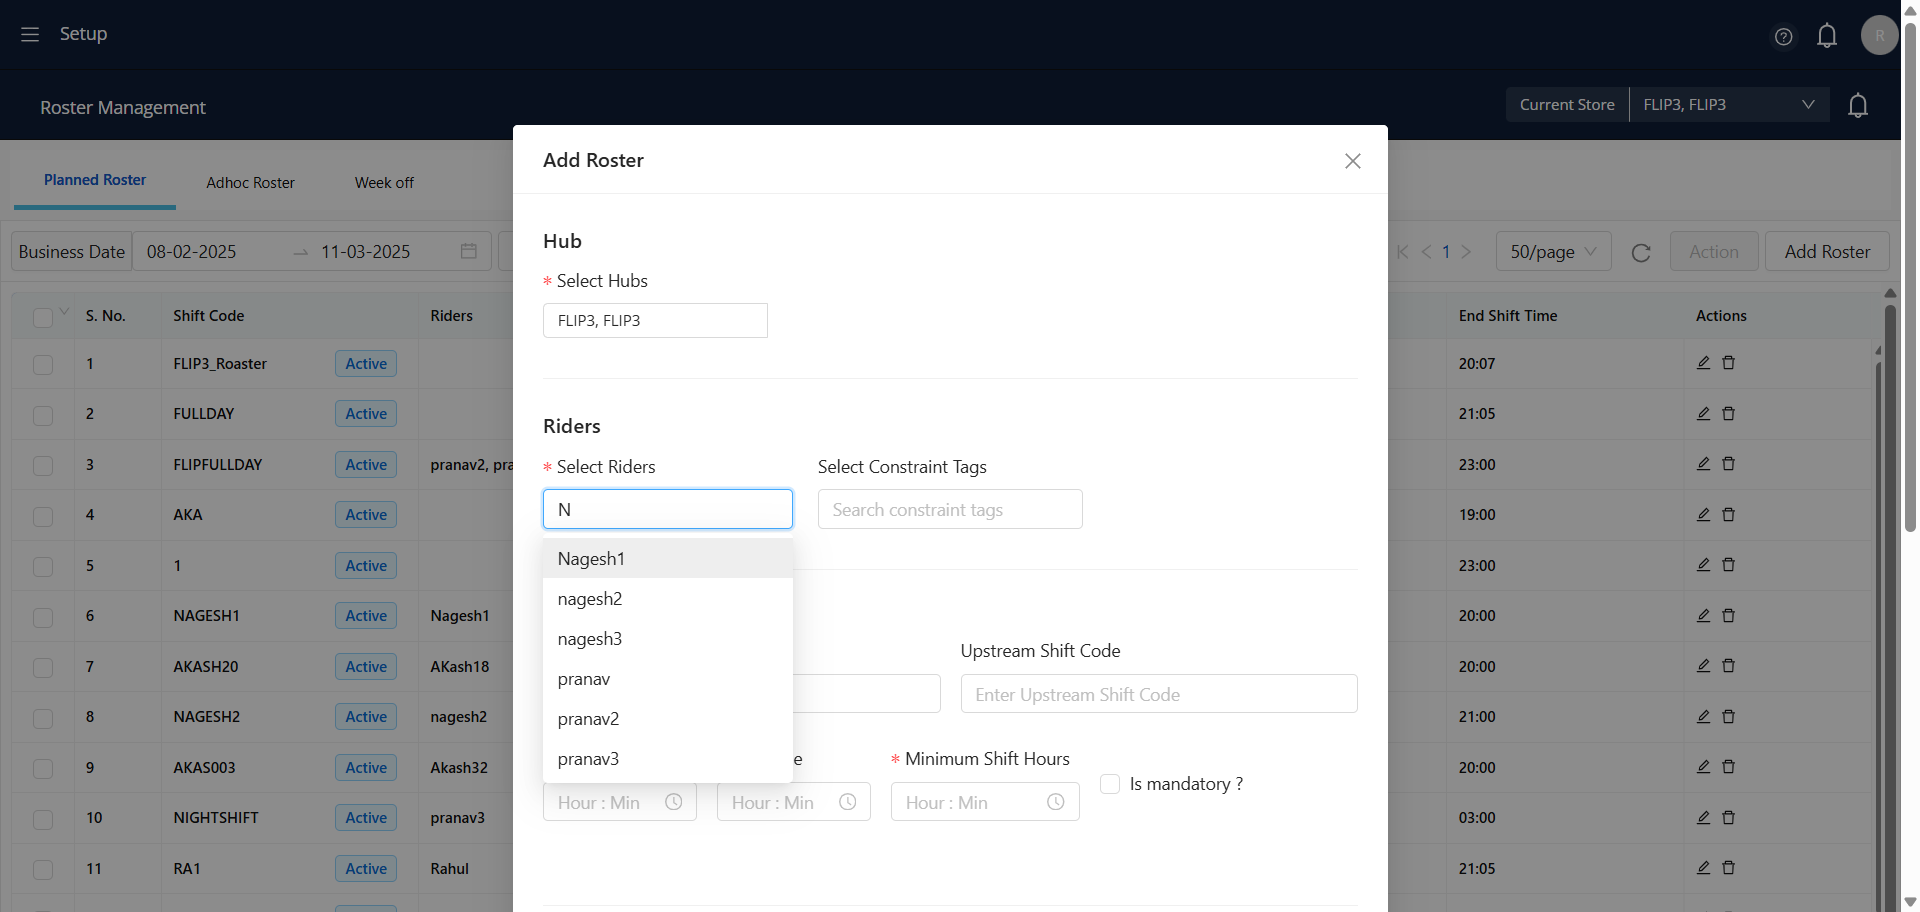
Task: Delete the NAGESH1 roster row
Action: [1728, 615]
